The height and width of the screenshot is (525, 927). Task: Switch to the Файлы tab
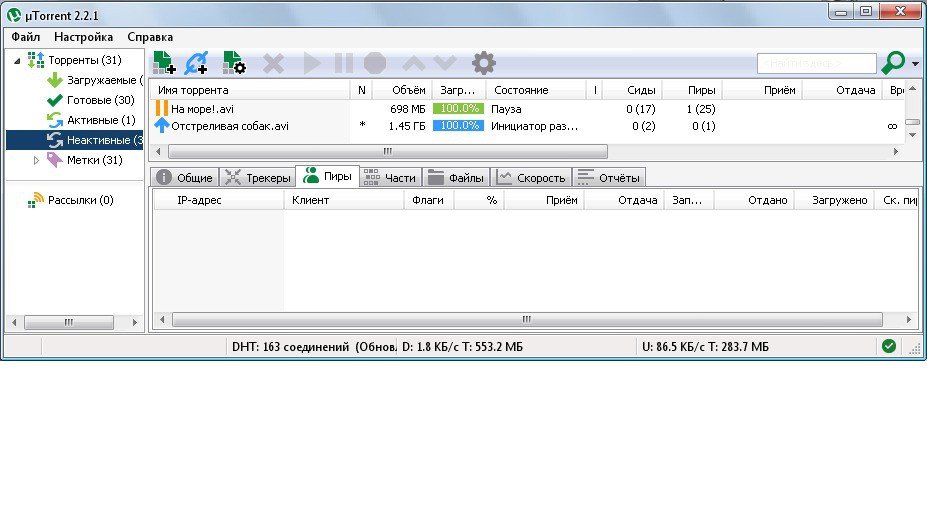[456, 177]
